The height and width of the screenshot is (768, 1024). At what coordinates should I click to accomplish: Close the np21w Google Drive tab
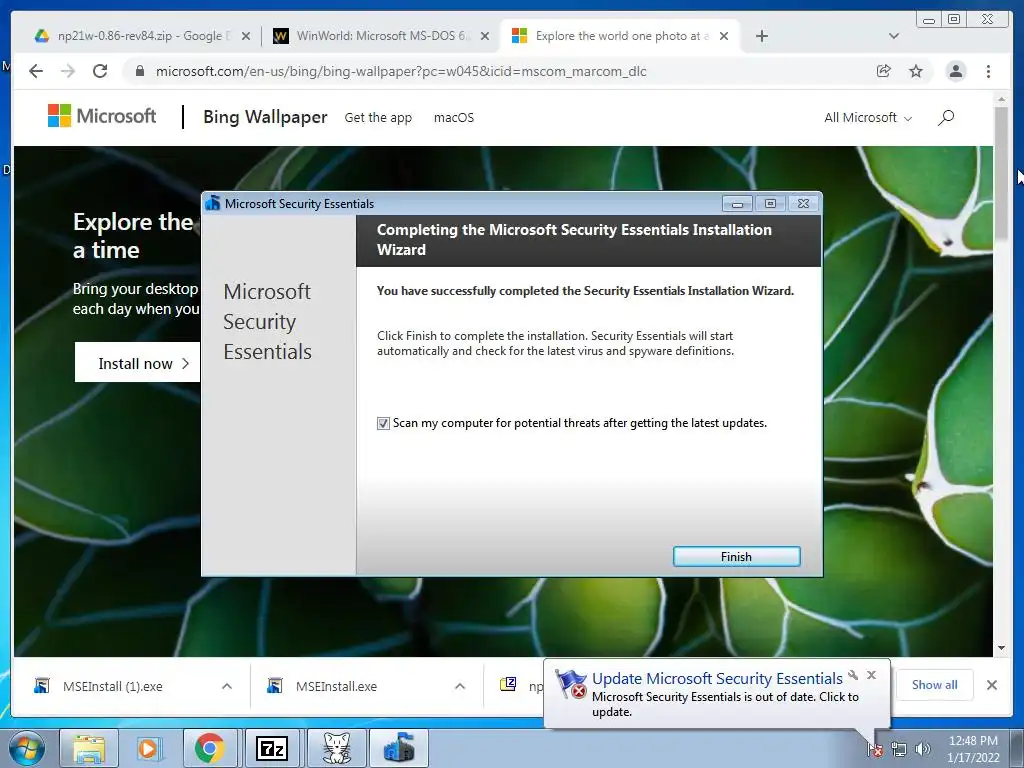coord(246,36)
